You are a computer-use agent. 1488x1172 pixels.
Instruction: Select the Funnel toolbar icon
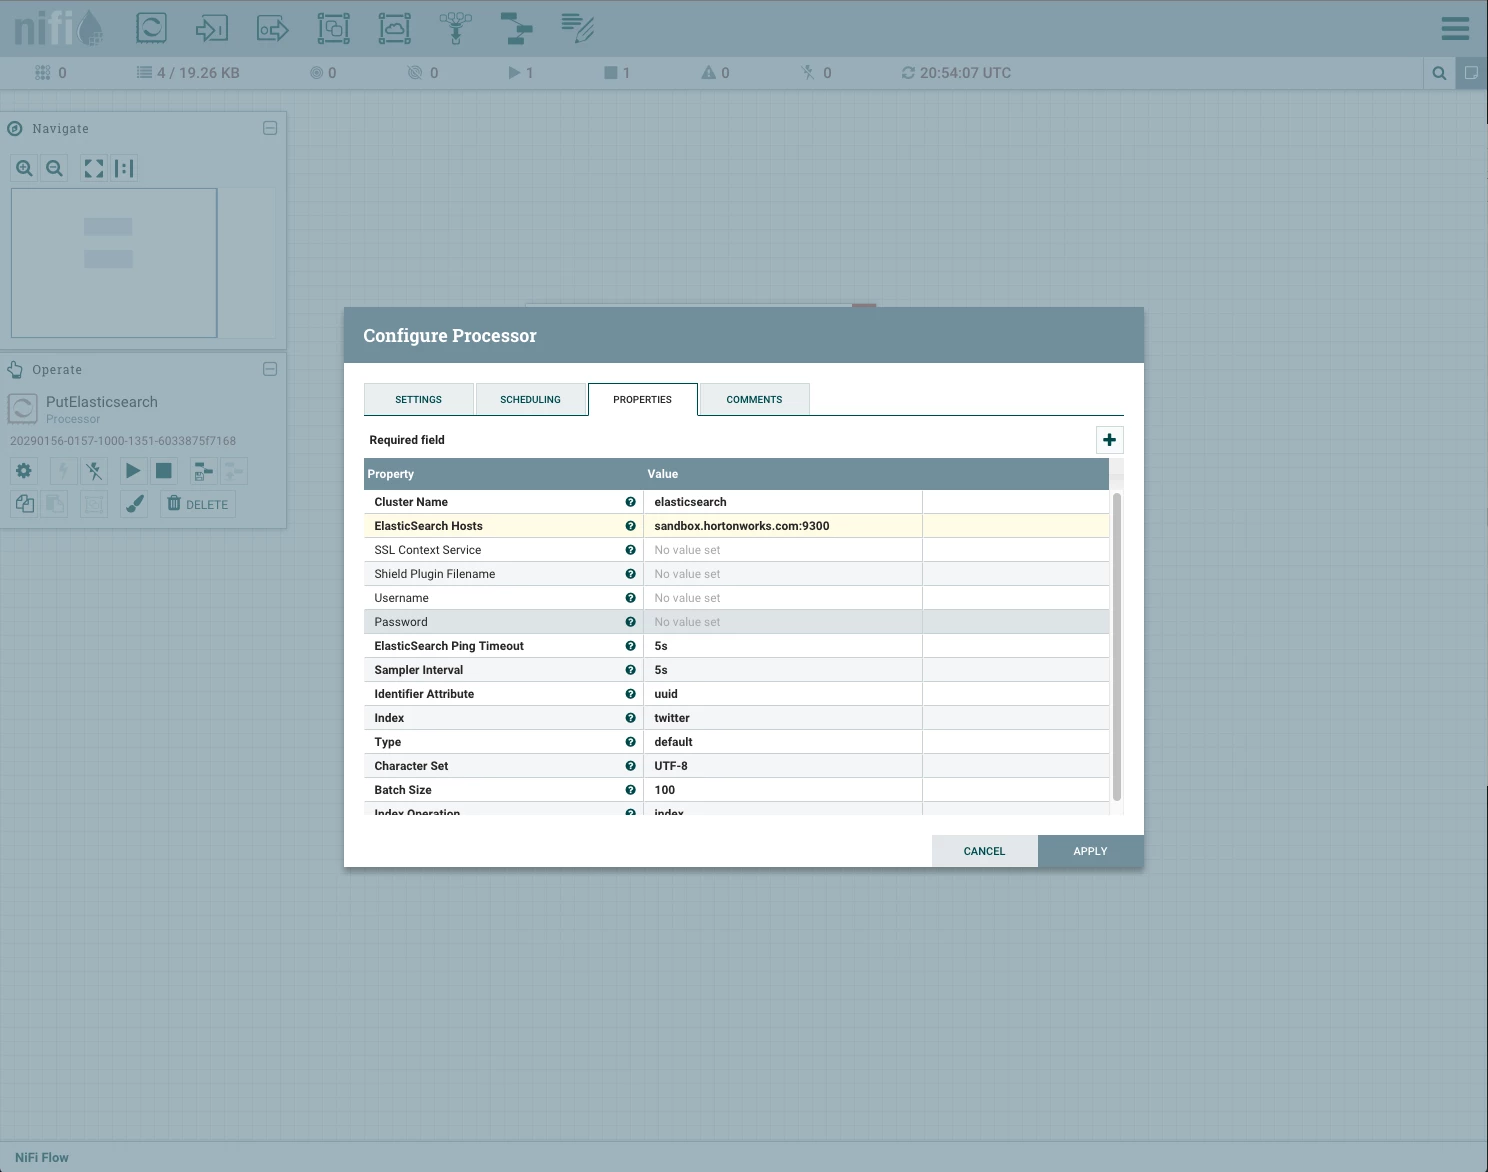pyautogui.click(x=456, y=27)
